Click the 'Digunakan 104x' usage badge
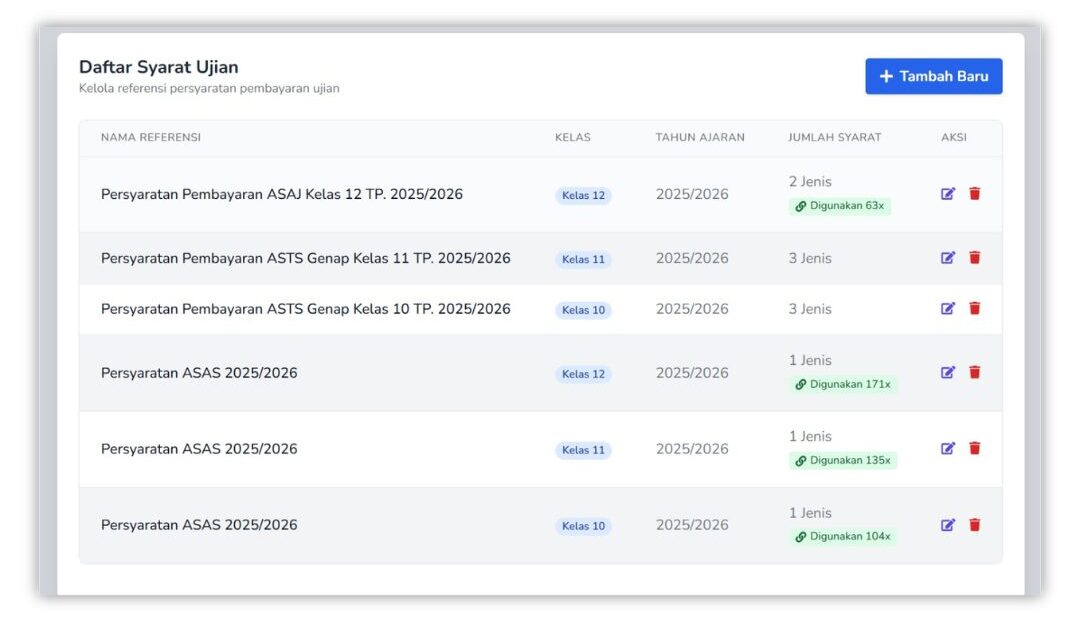 [842, 537]
